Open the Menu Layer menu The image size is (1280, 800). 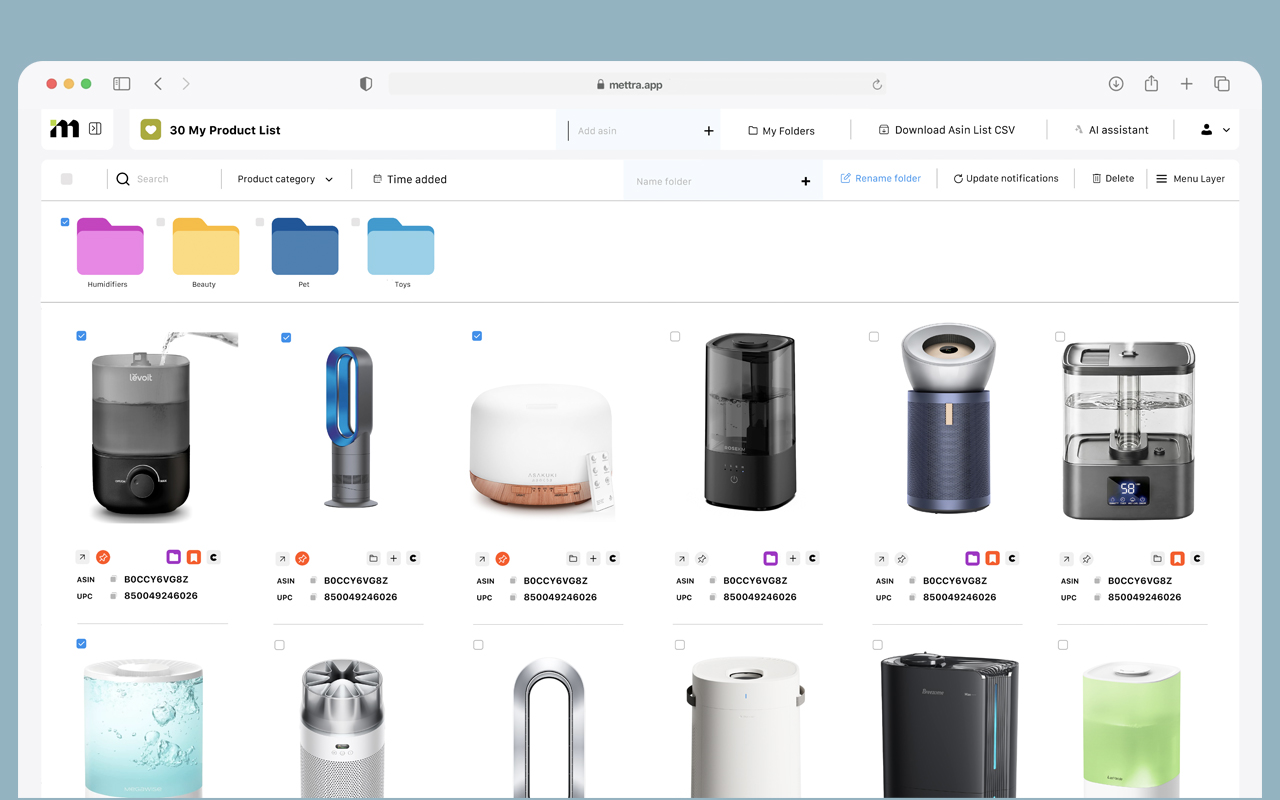1190,179
